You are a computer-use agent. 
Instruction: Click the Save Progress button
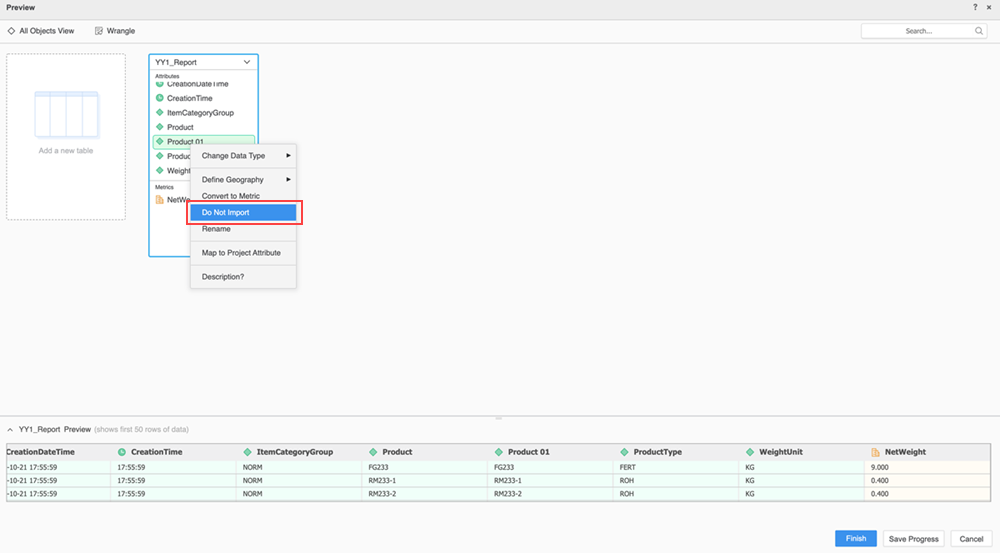(x=913, y=539)
